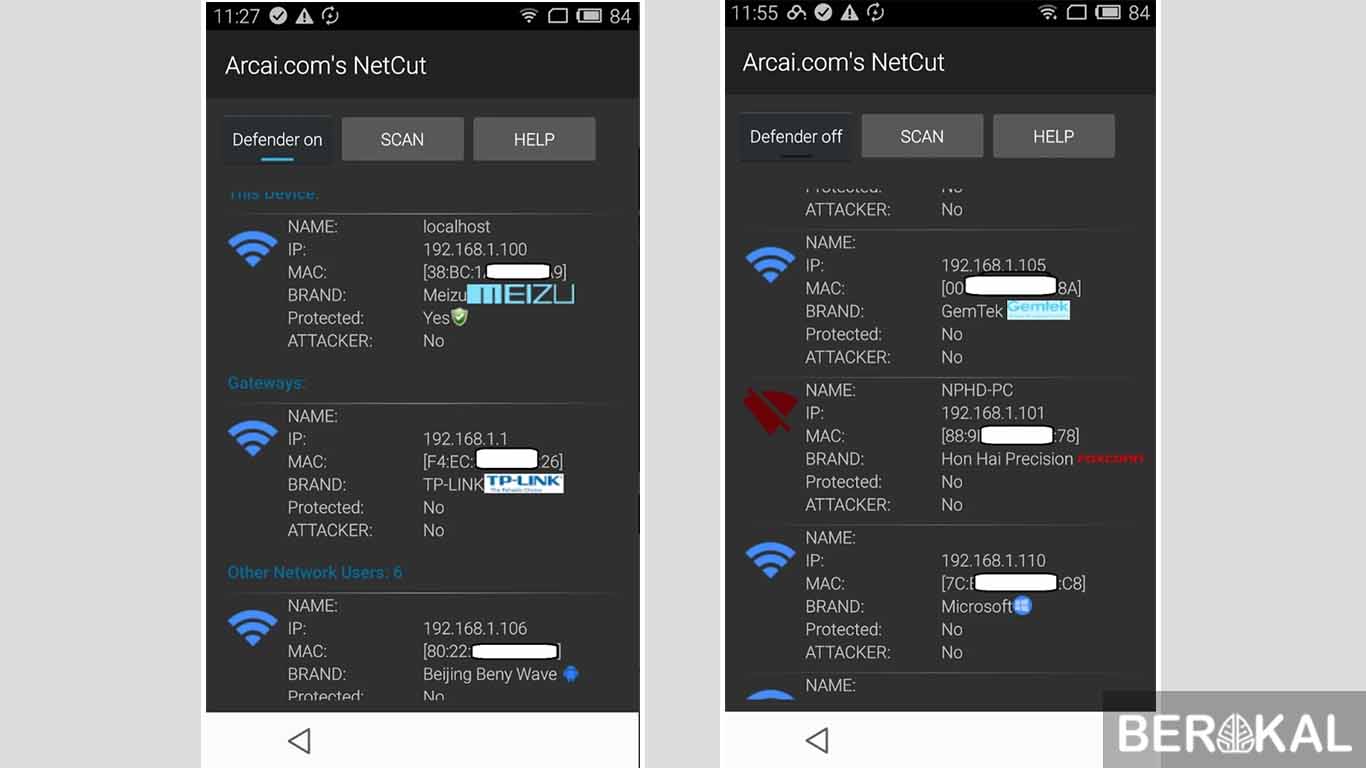Image resolution: width=1366 pixels, height=768 pixels.
Task: Click SCAN button in right phone
Action: (x=922, y=136)
